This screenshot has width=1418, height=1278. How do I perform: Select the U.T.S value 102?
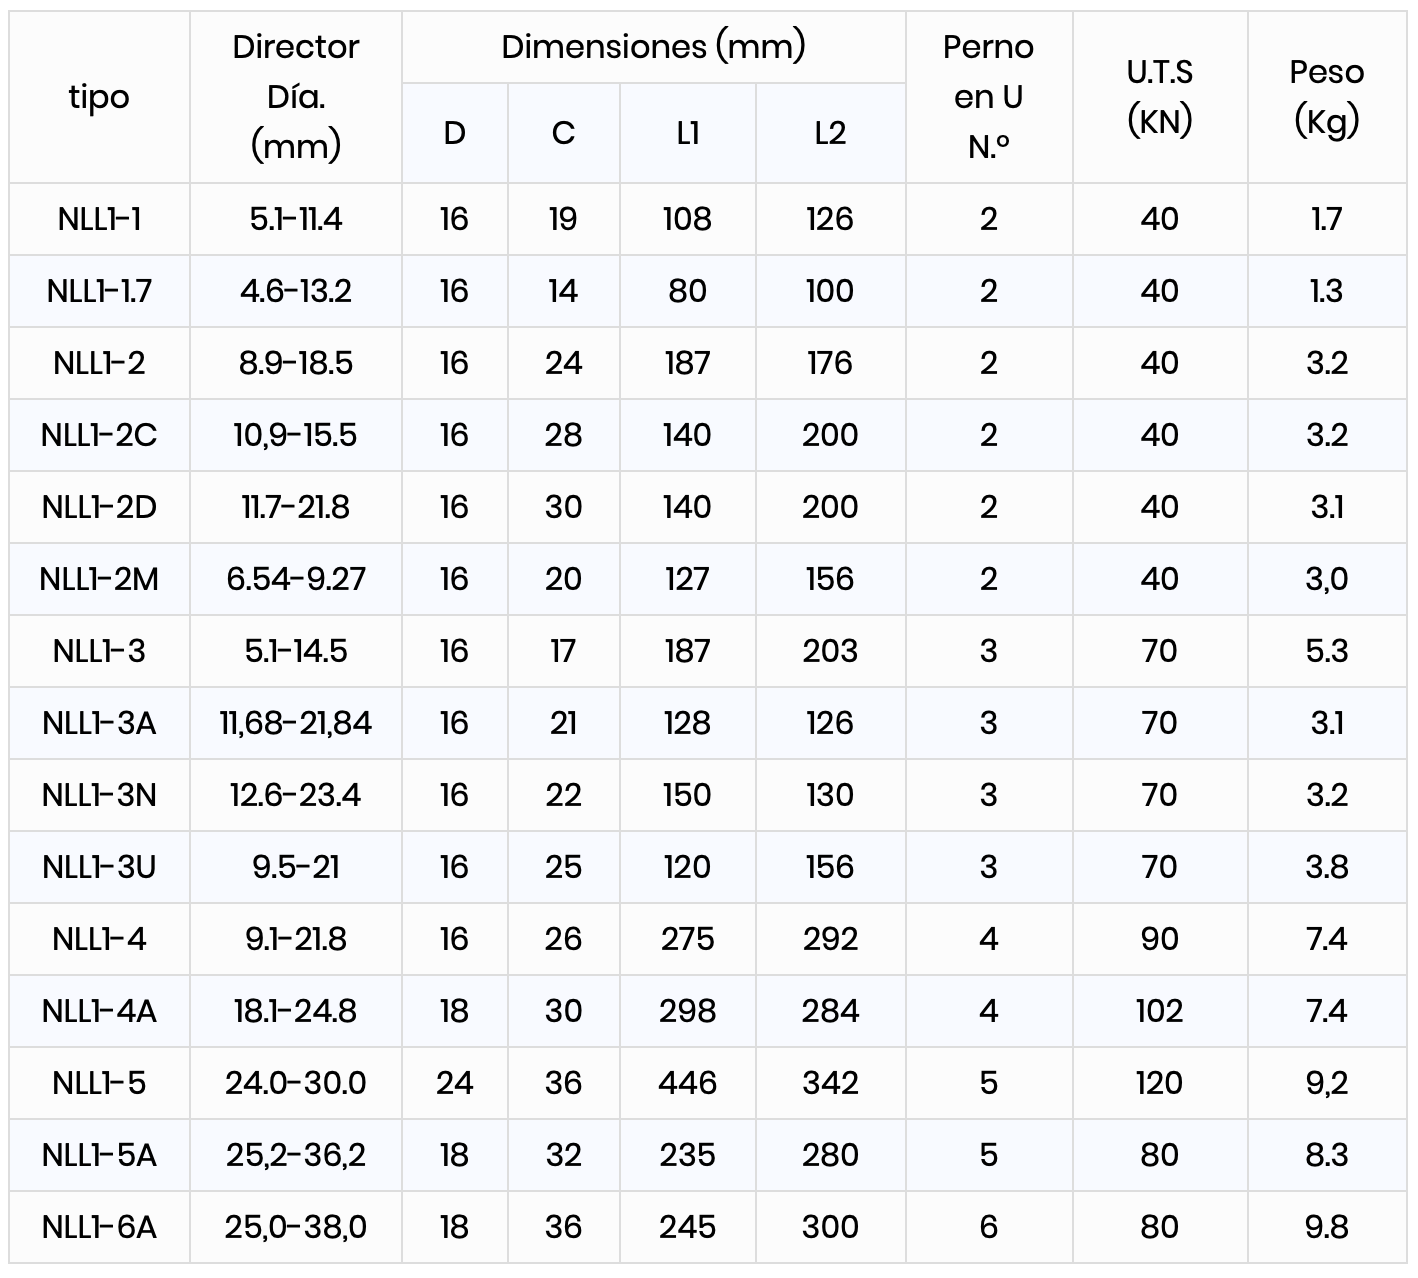(x=1160, y=1011)
